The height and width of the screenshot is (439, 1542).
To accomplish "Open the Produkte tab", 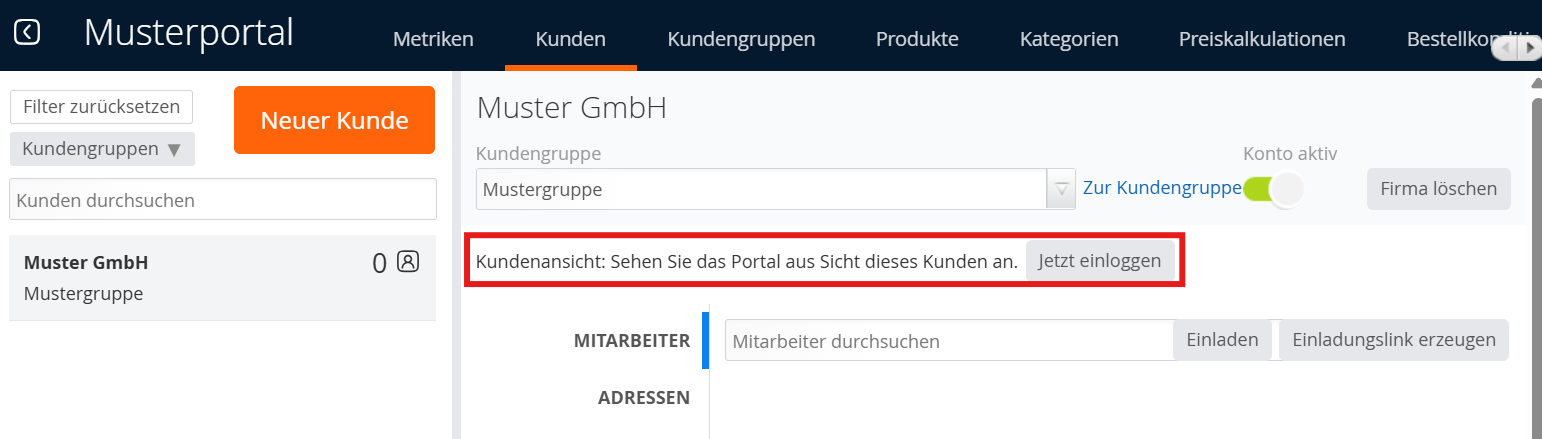I will pyautogui.click(x=917, y=39).
